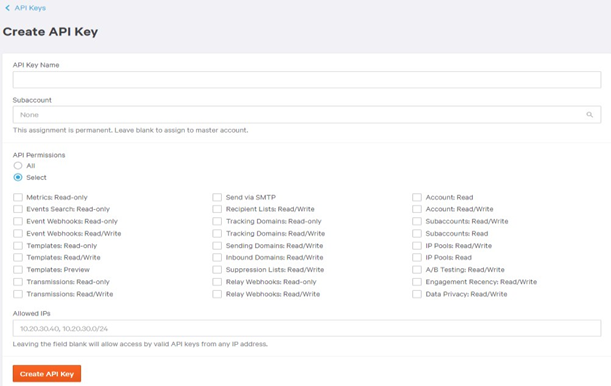Screen dimensions: 611x386
Task: Tick the Account: Read checkbox
Action: [x=417, y=197]
